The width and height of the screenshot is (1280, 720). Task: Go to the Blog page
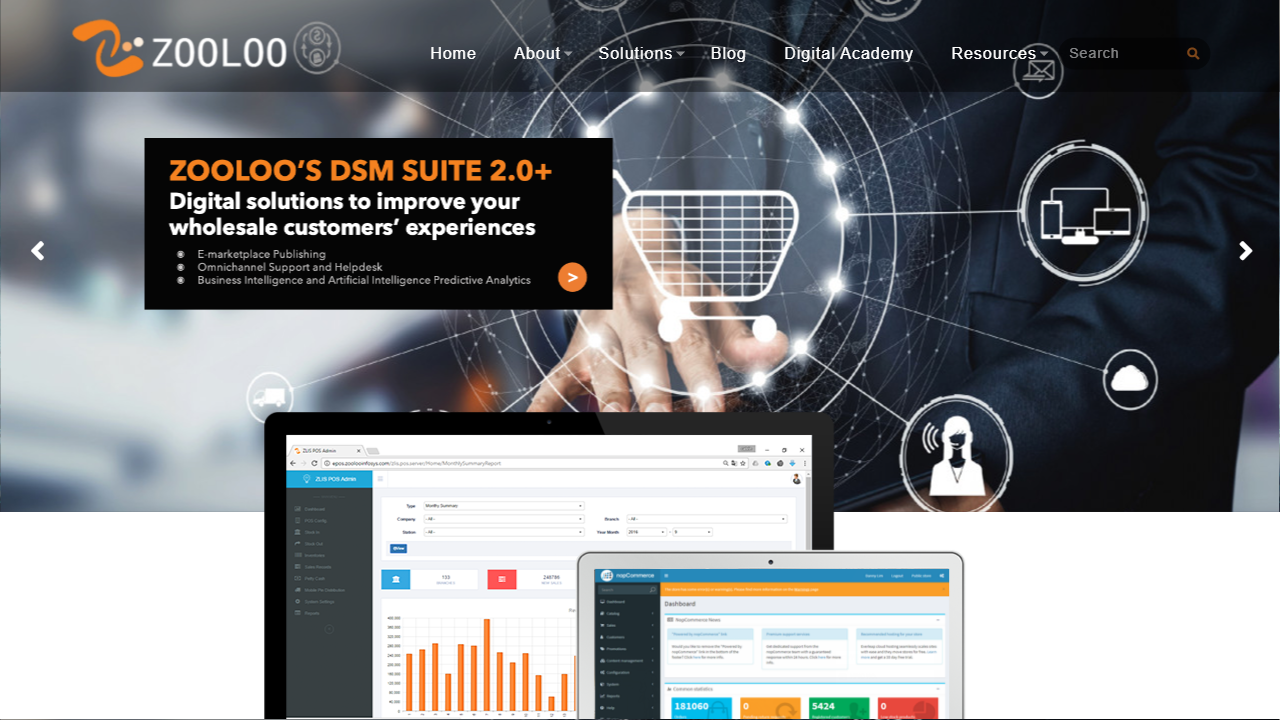(728, 53)
